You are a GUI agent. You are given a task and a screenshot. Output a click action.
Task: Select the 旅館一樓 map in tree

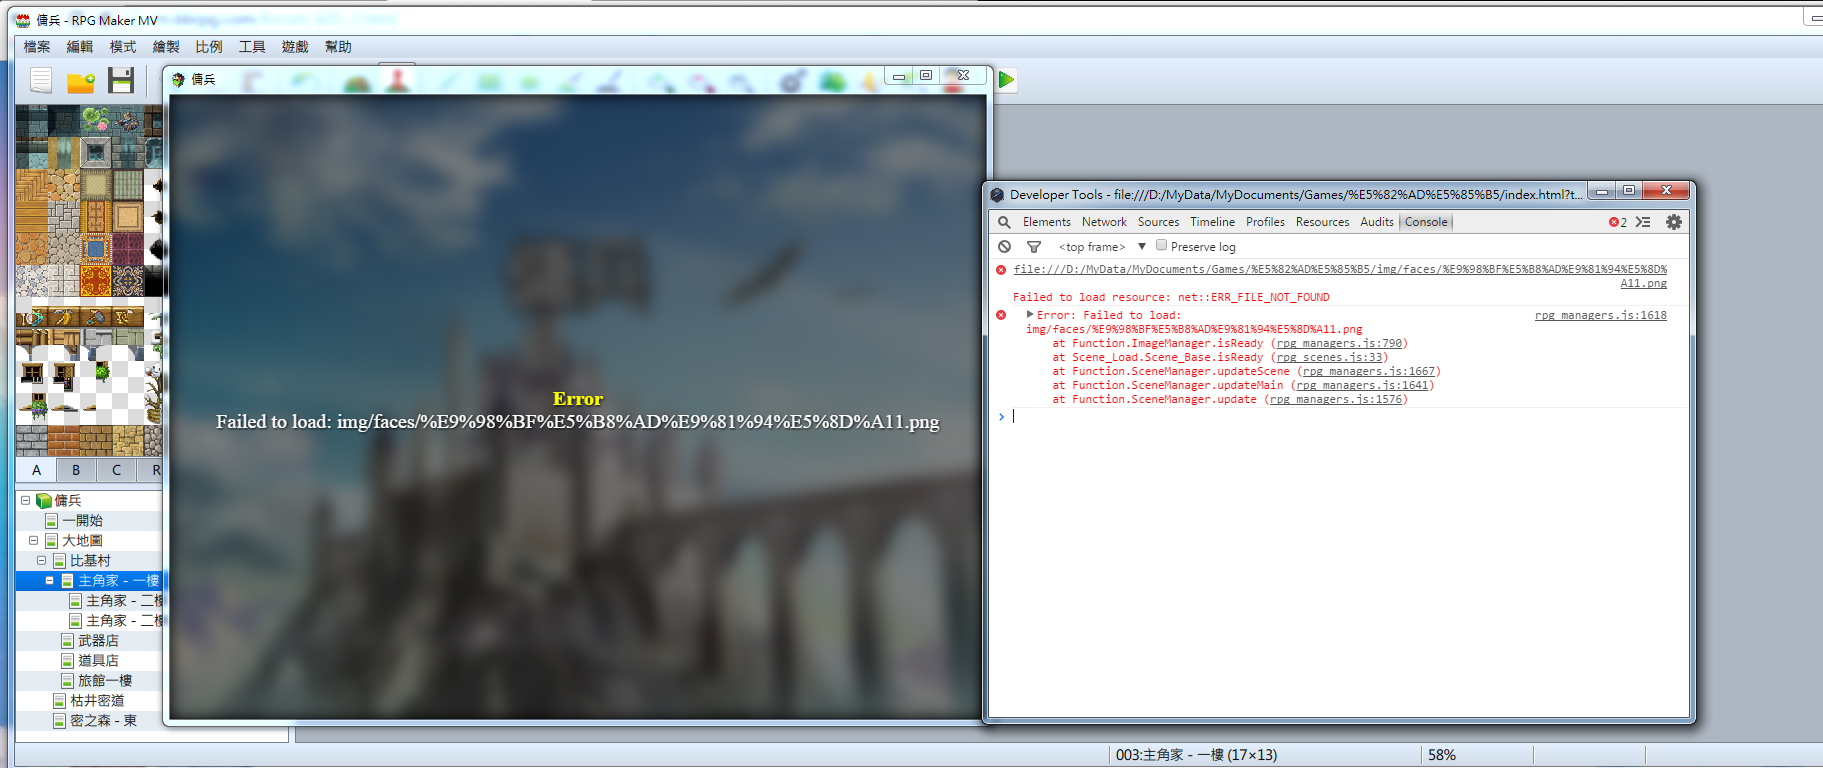coord(105,681)
